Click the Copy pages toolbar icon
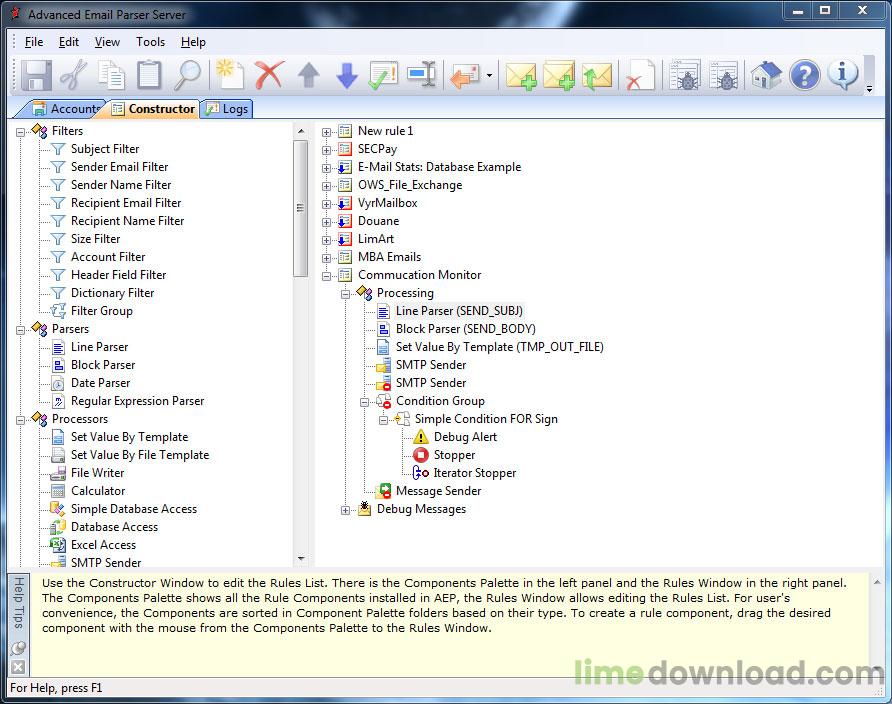892x704 pixels. 112,75
